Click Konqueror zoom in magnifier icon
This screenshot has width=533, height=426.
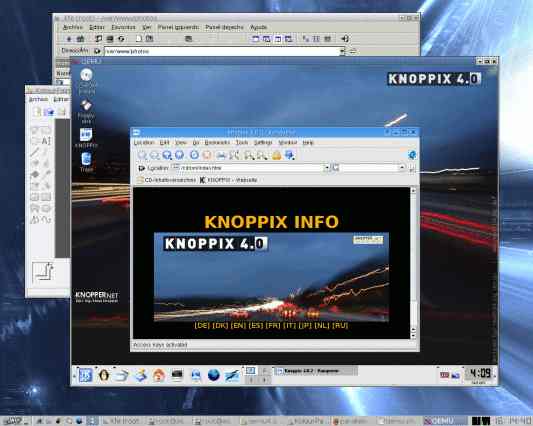(x=249, y=155)
